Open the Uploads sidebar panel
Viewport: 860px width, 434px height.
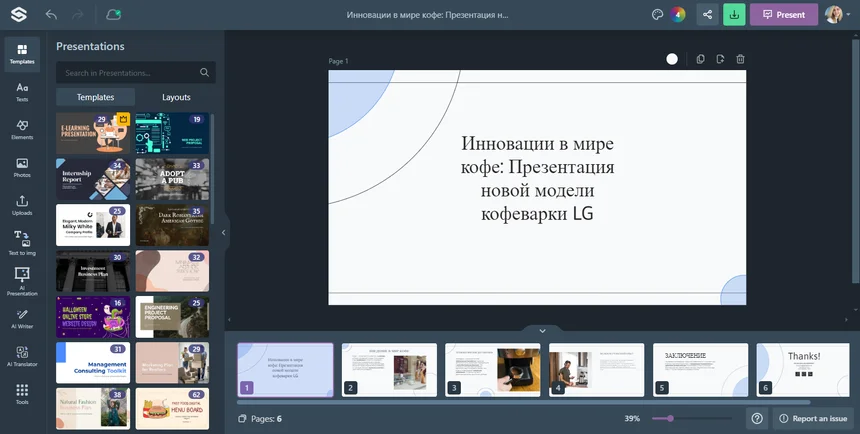[22, 206]
